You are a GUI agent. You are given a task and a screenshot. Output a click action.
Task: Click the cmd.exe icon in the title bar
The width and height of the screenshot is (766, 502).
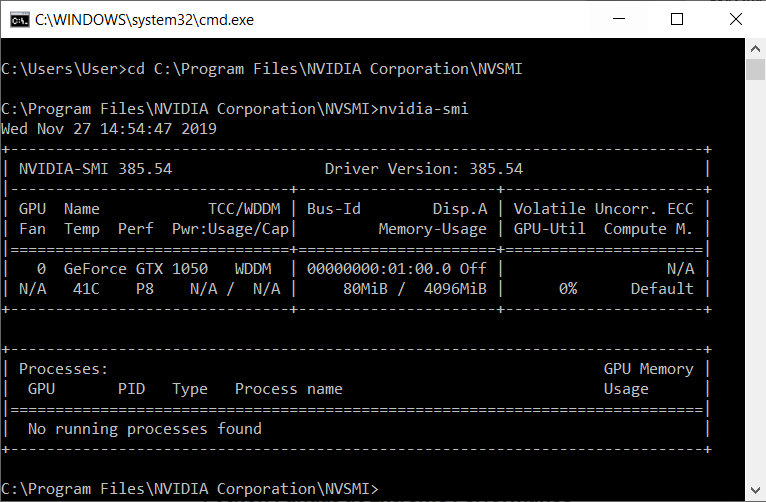point(20,20)
